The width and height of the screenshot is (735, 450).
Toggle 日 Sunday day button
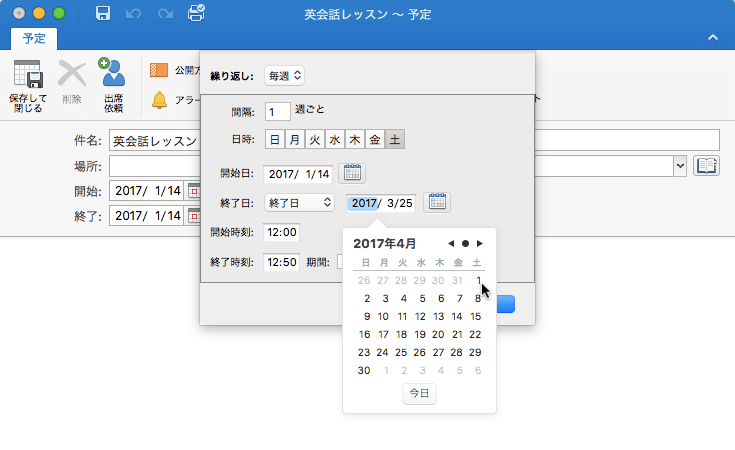pos(275,139)
